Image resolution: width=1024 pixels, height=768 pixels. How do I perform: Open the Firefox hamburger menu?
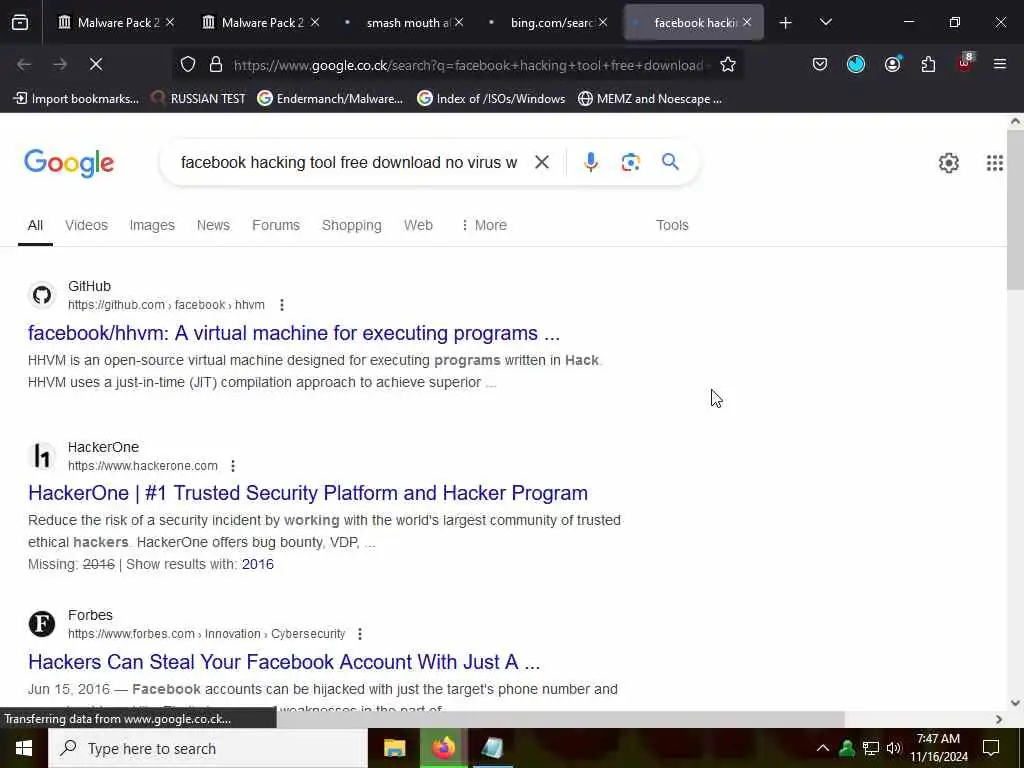coord(1000,64)
